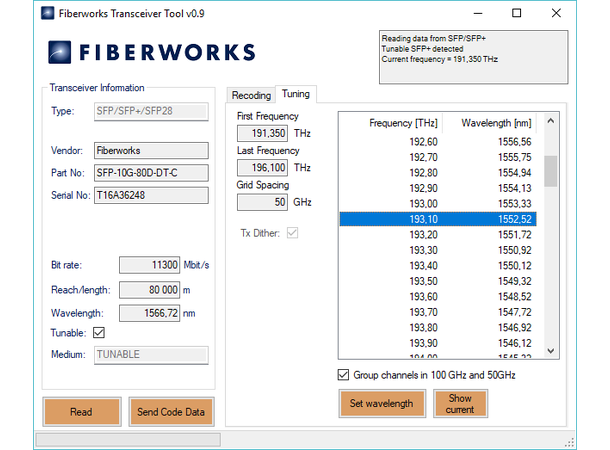Select the 193,50 THz row

click(x=438, y=281)
